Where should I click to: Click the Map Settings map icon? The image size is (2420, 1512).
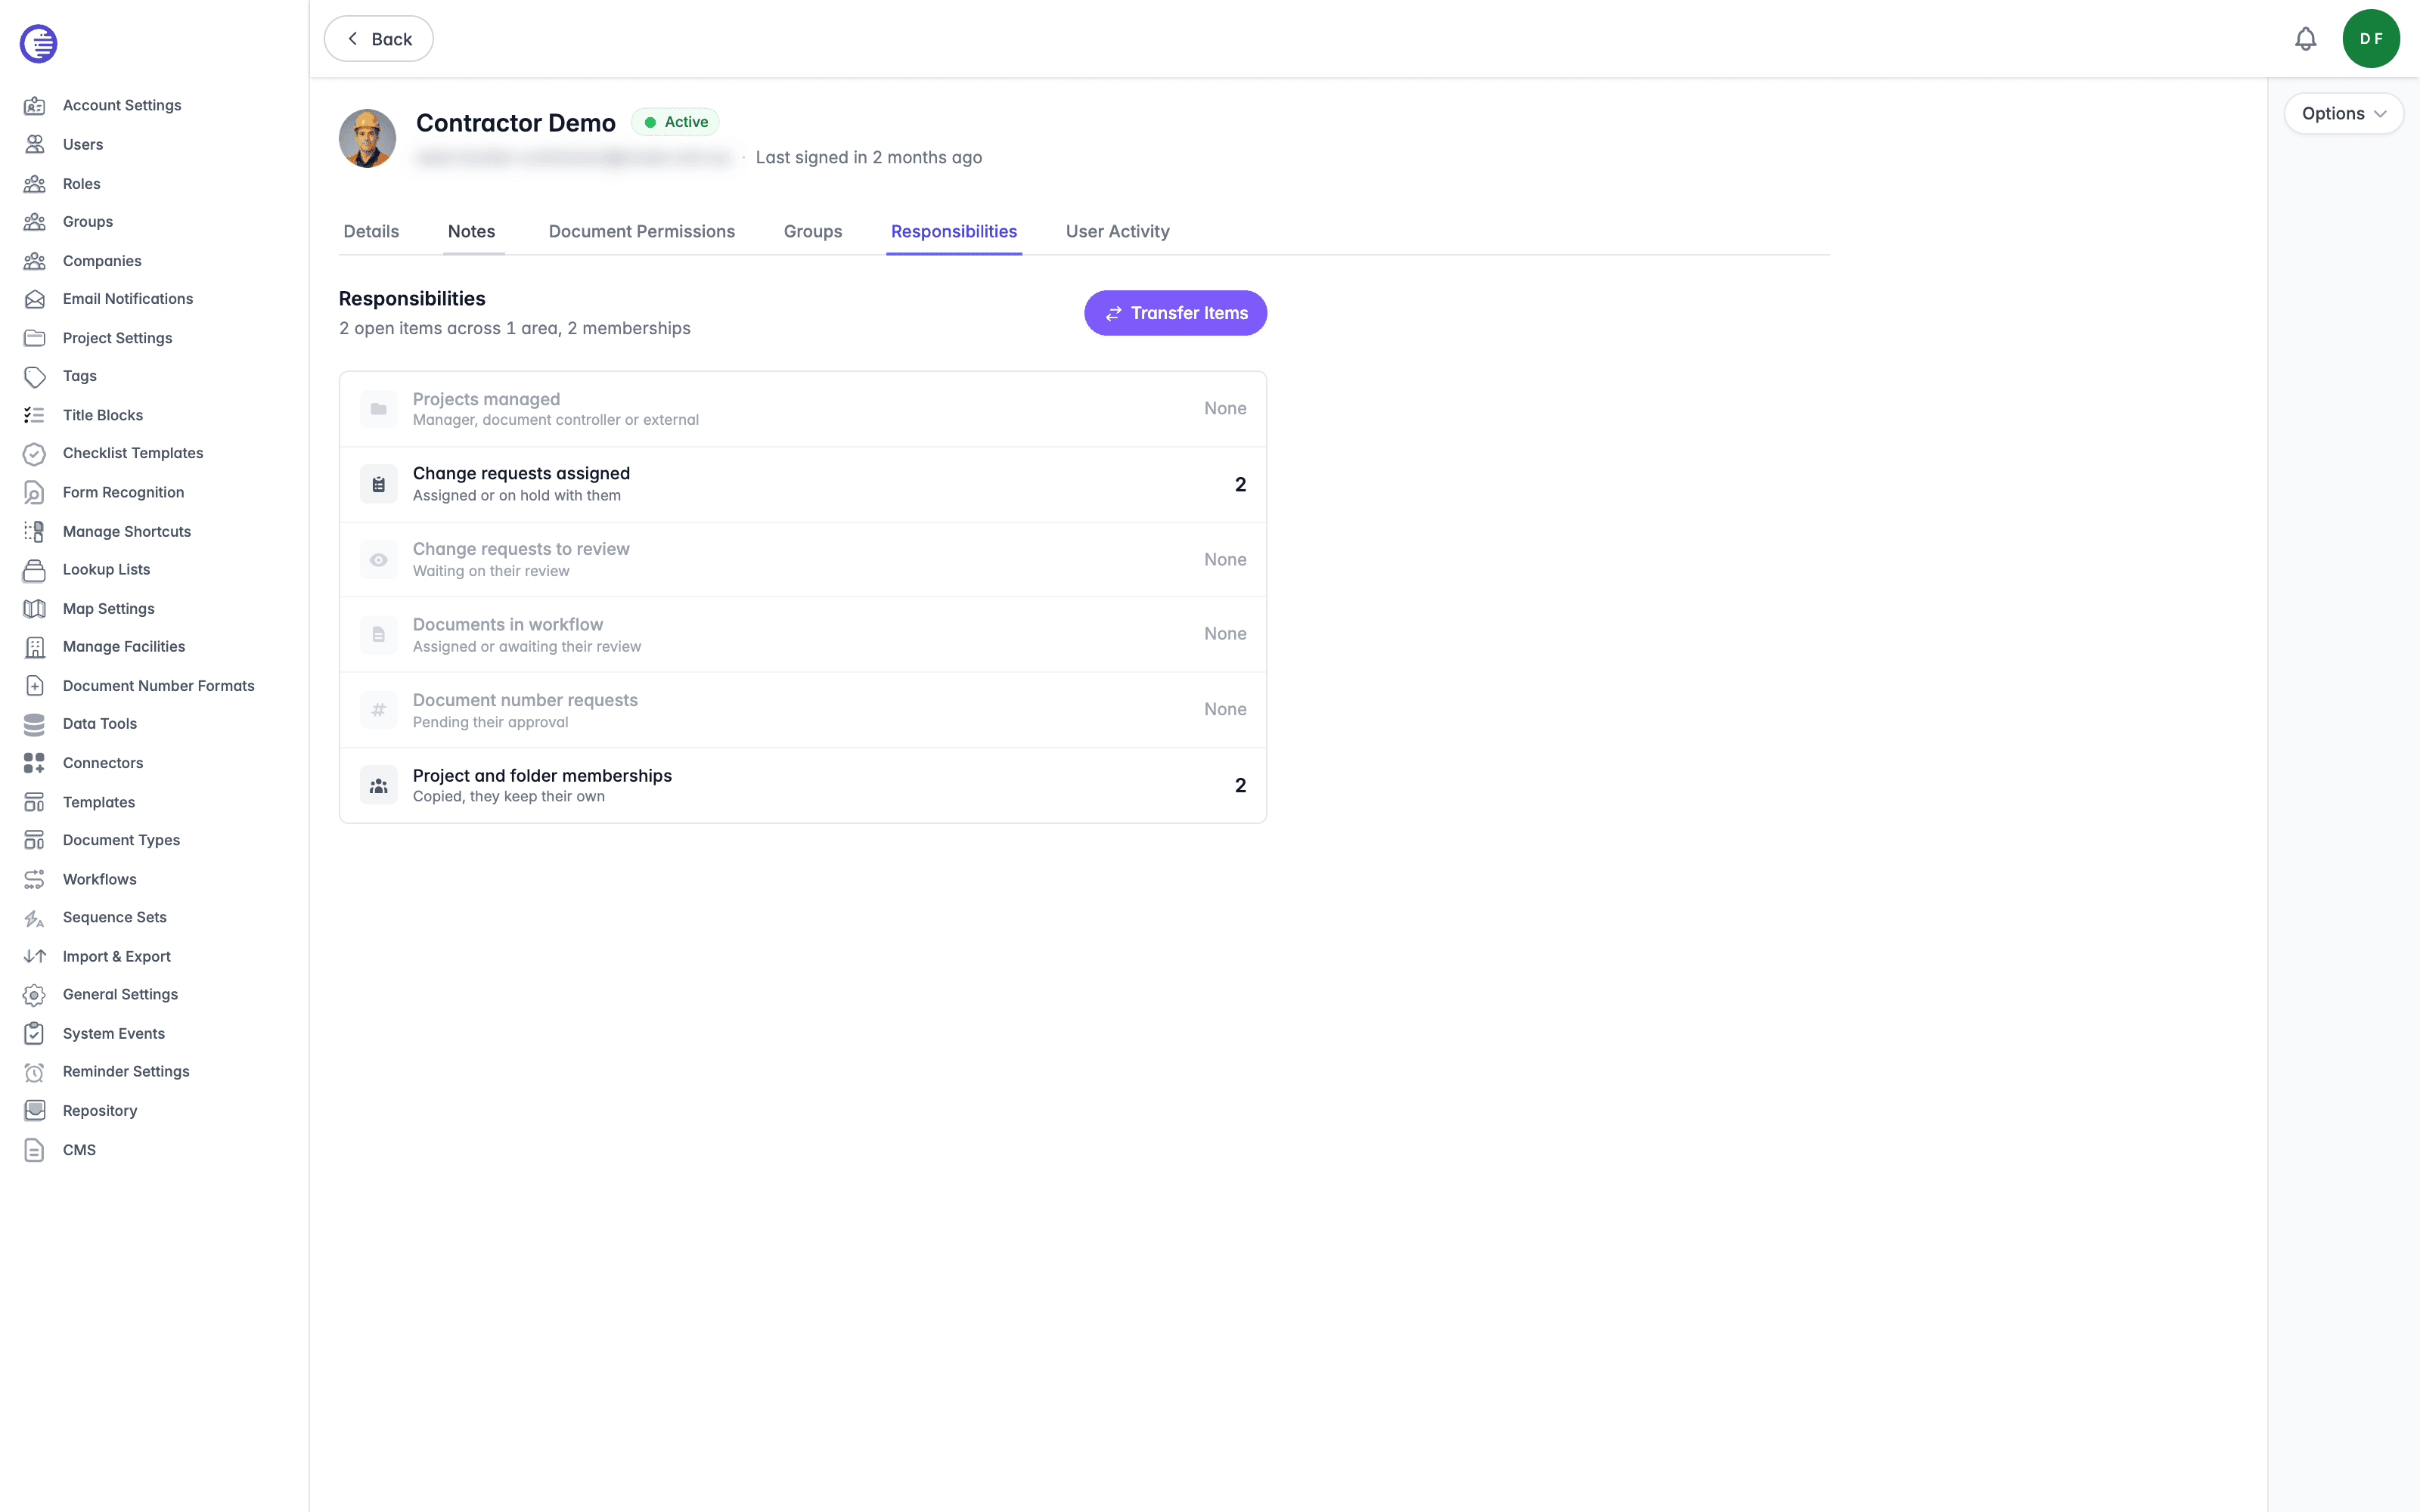pyautogui.click(x=34, y=608)
